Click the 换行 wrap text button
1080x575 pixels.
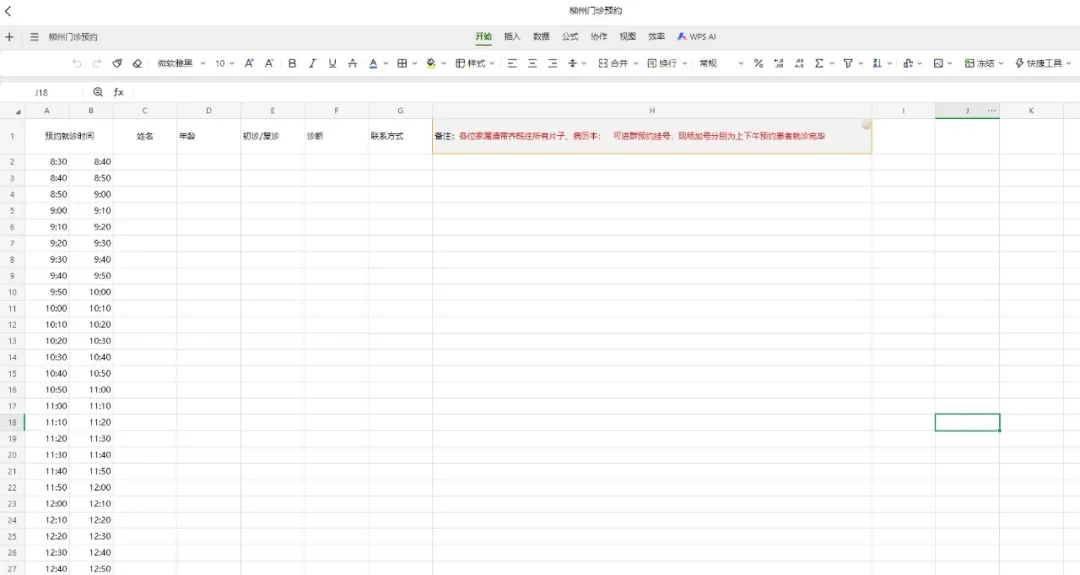tap(667, 63)
